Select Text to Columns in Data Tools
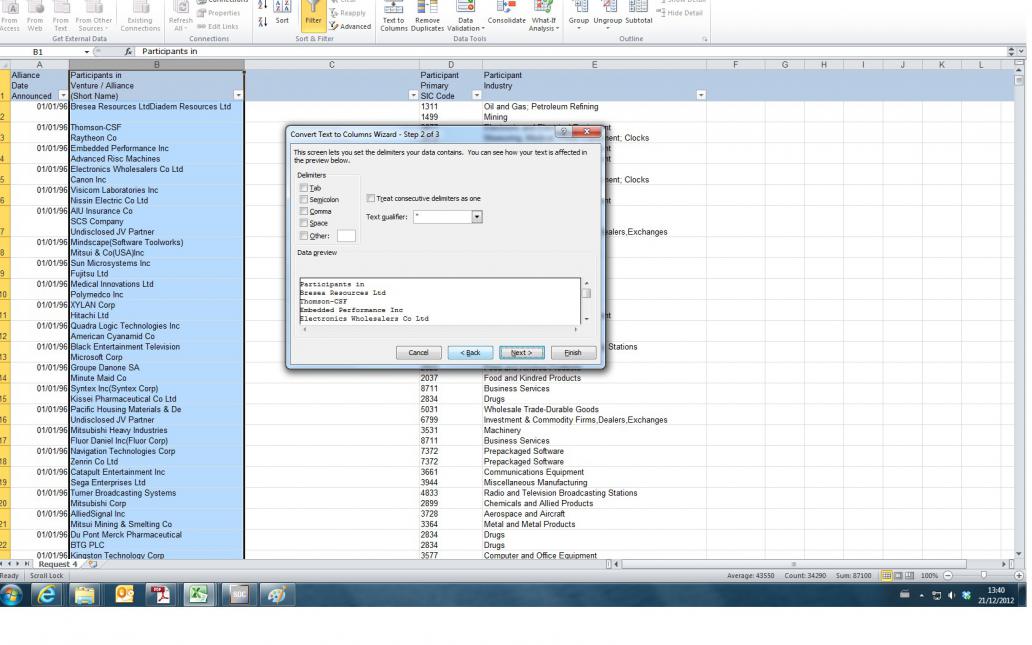The image size is (1032, 645). point(394,16)
